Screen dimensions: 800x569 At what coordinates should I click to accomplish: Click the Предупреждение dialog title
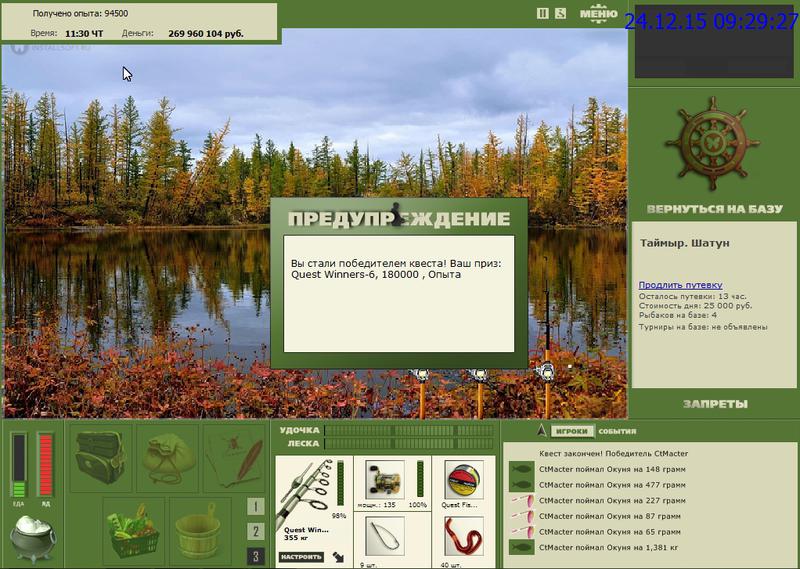[x=399, y=219]
